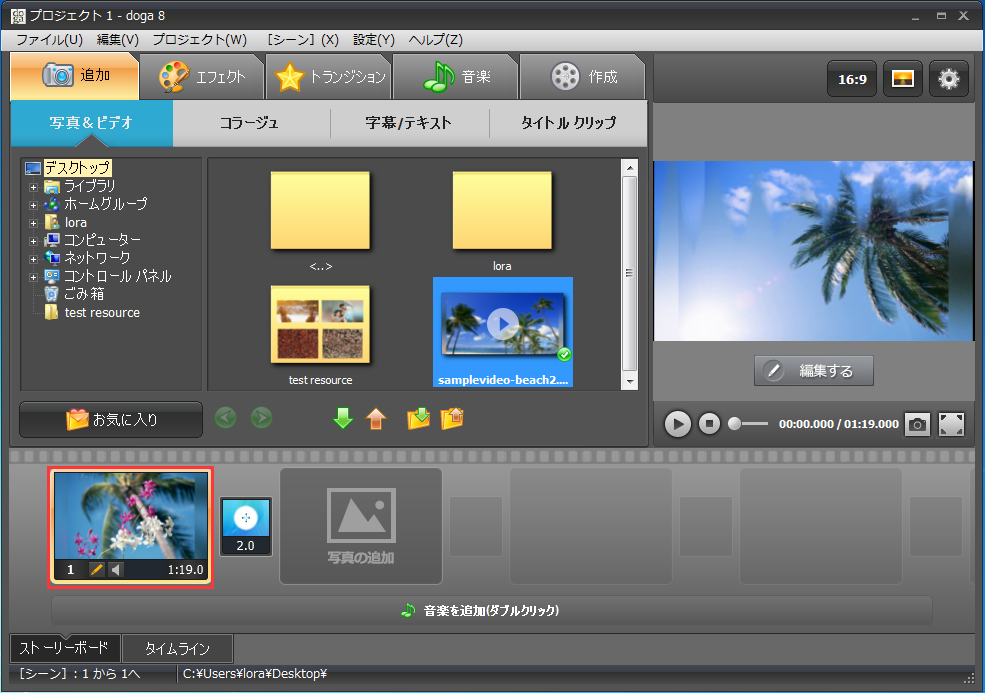This screenshot has width=985, height=693.
Task: Click the green forward navigation arrow
Action: pyautogui.click(x=261, y=418)
